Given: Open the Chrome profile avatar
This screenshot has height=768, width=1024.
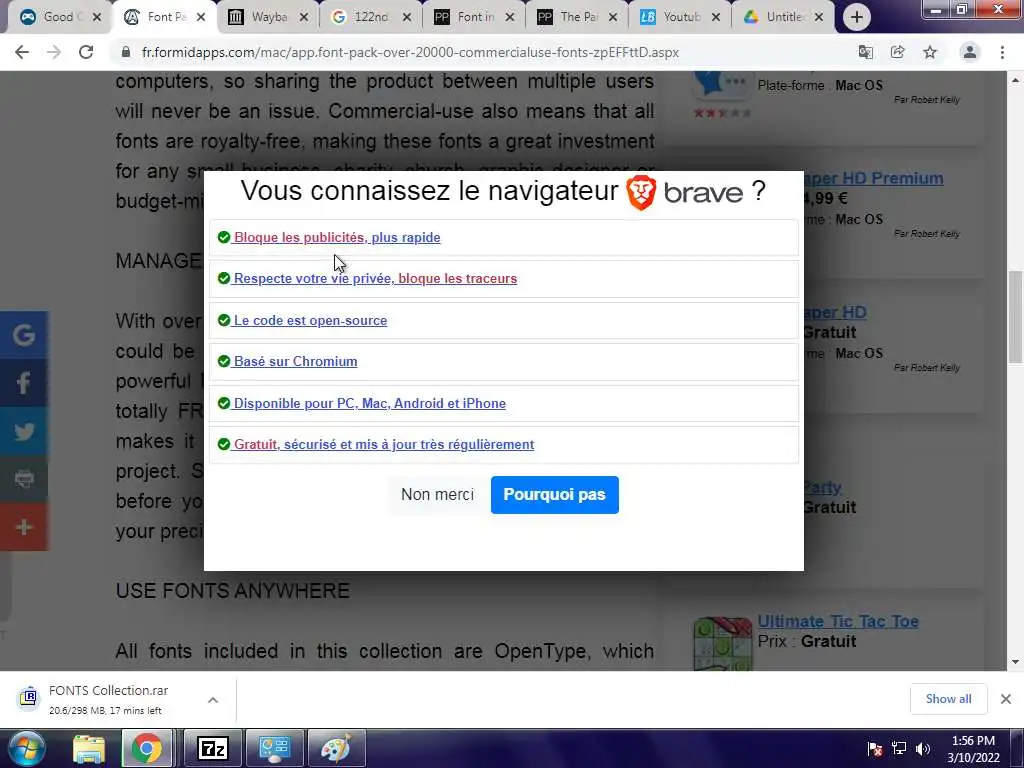Looking at the screenshot, I should click(x=970, y=52).
